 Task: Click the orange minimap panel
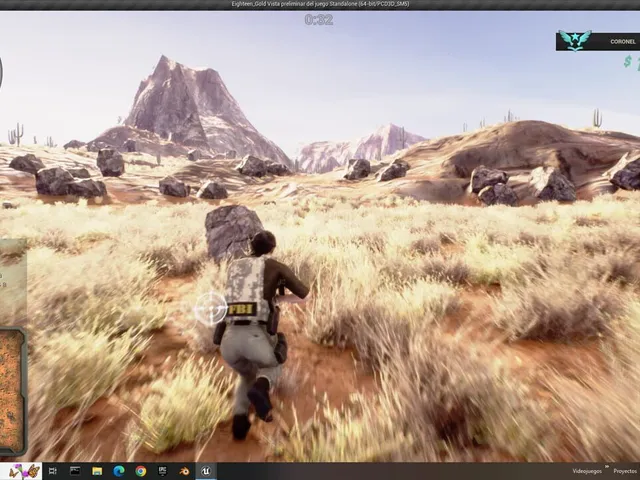click(x=13, y=391)
